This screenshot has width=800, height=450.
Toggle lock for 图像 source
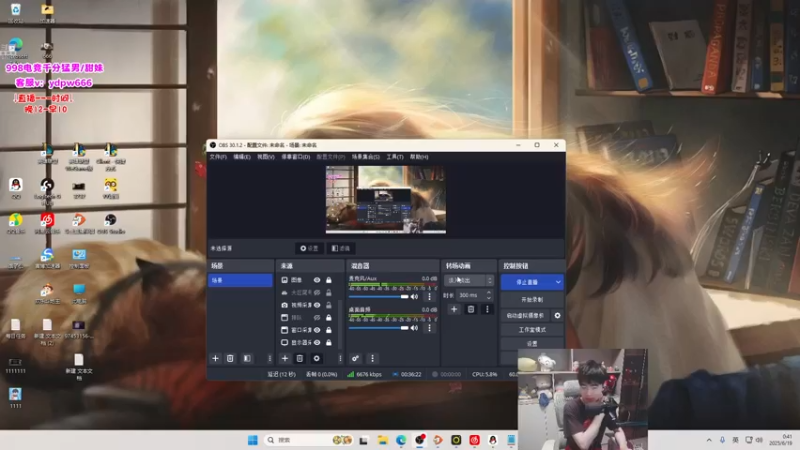click(x=329, y=280)
